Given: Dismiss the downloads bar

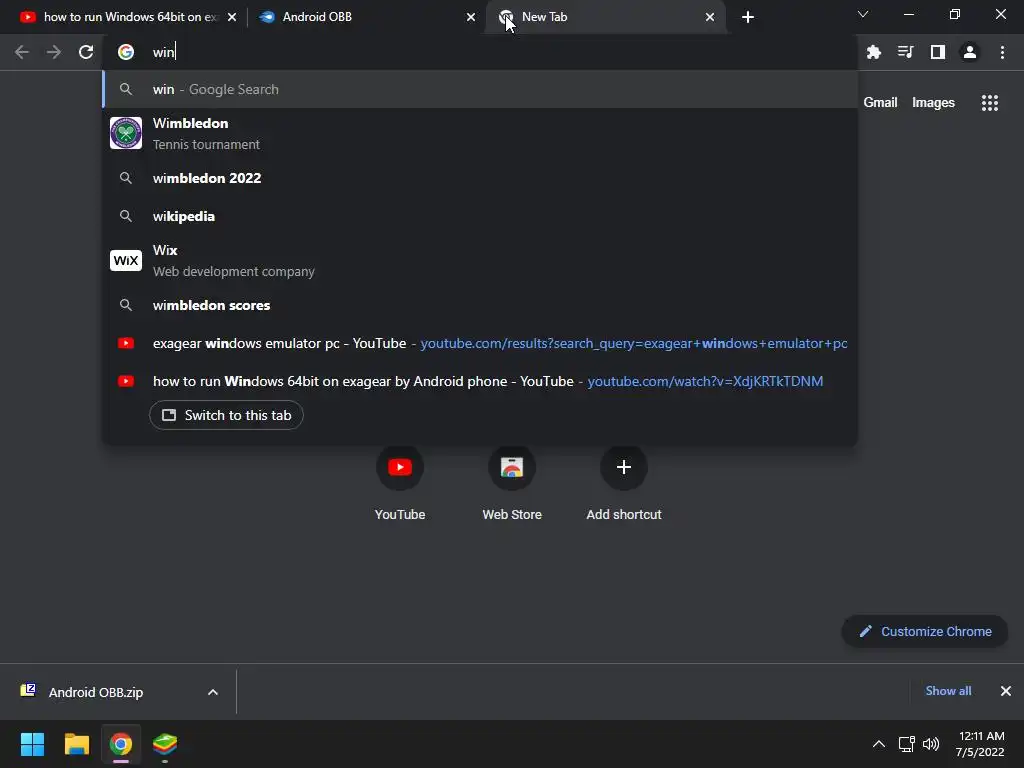Looking at the screenshot, I should pos(1006,691).
